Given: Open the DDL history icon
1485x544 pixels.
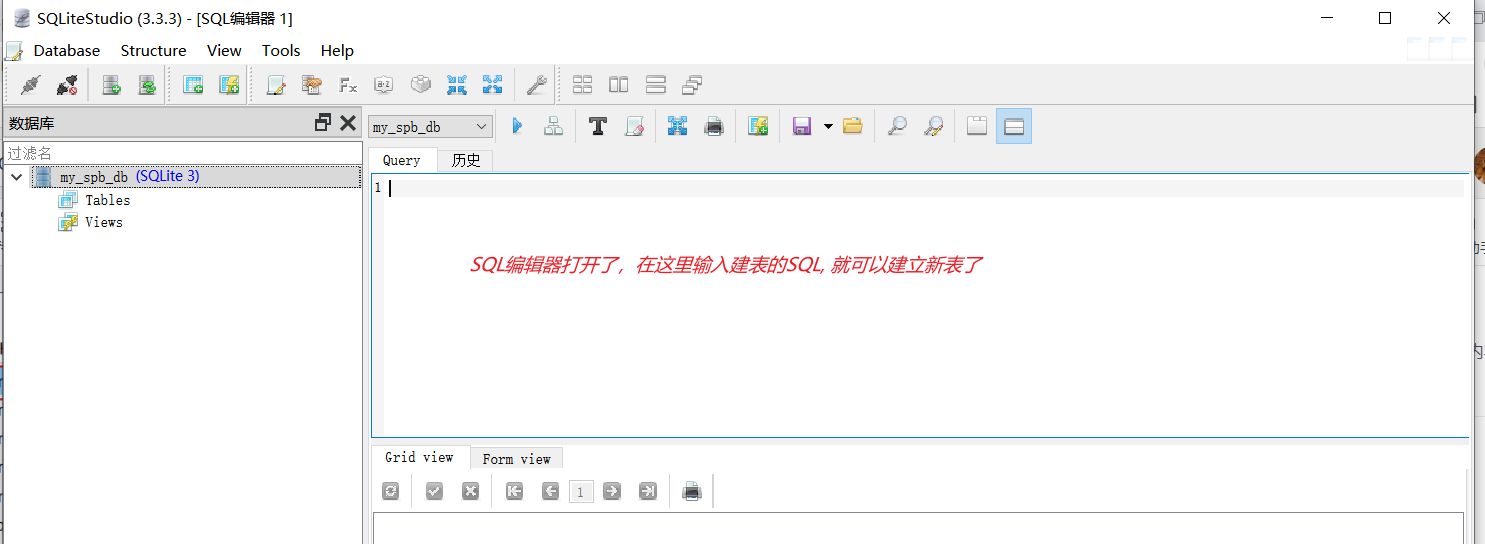Looking at the screenshot, I should 312,85.
